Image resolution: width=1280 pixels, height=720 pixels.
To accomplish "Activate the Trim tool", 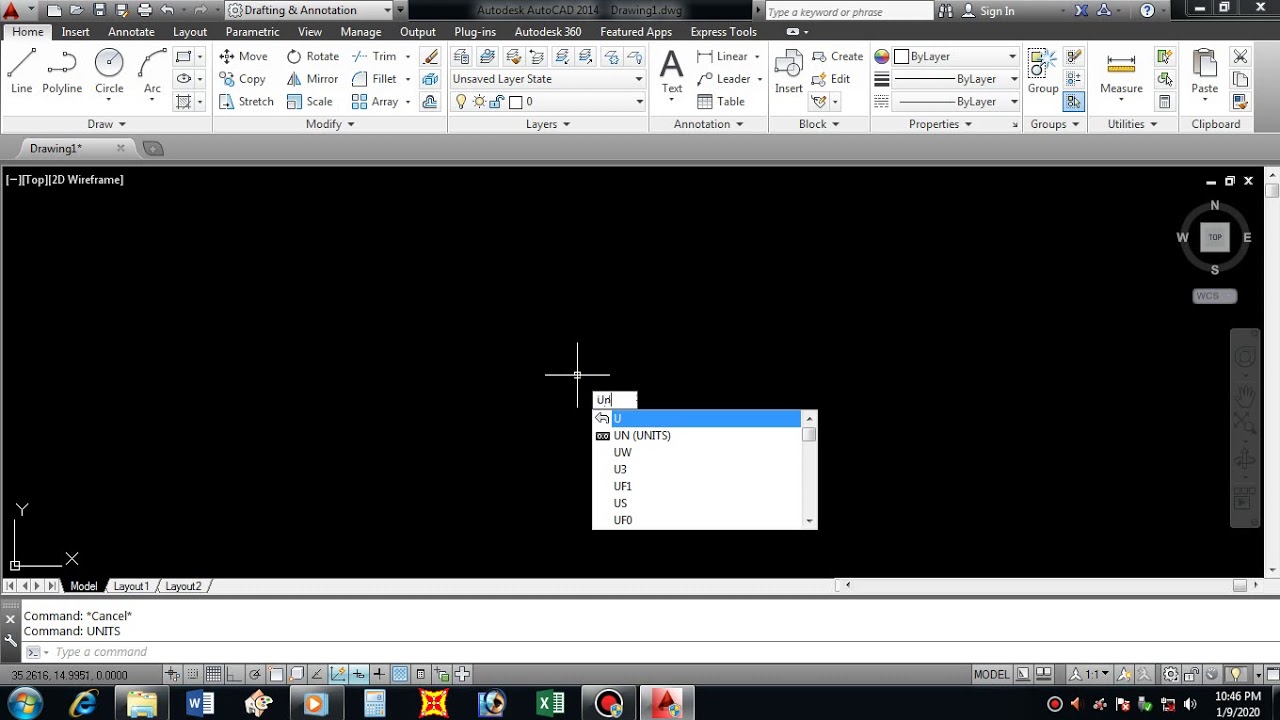I will tap(375, 56).
